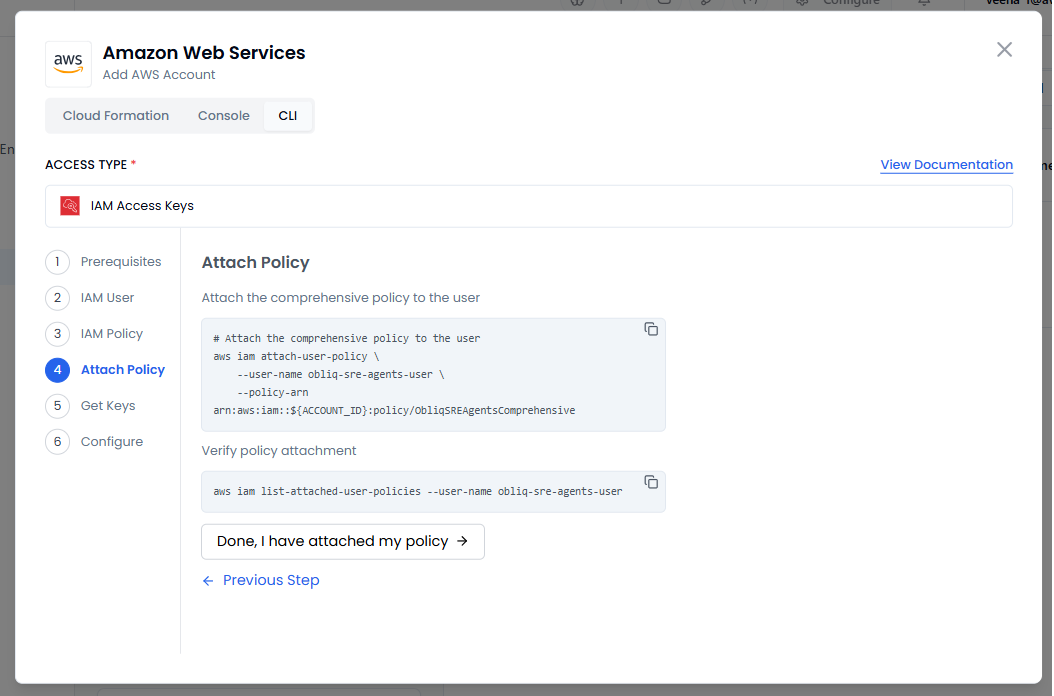
Task: Jump to step 5 Get Keys
Action: point(108,406)
